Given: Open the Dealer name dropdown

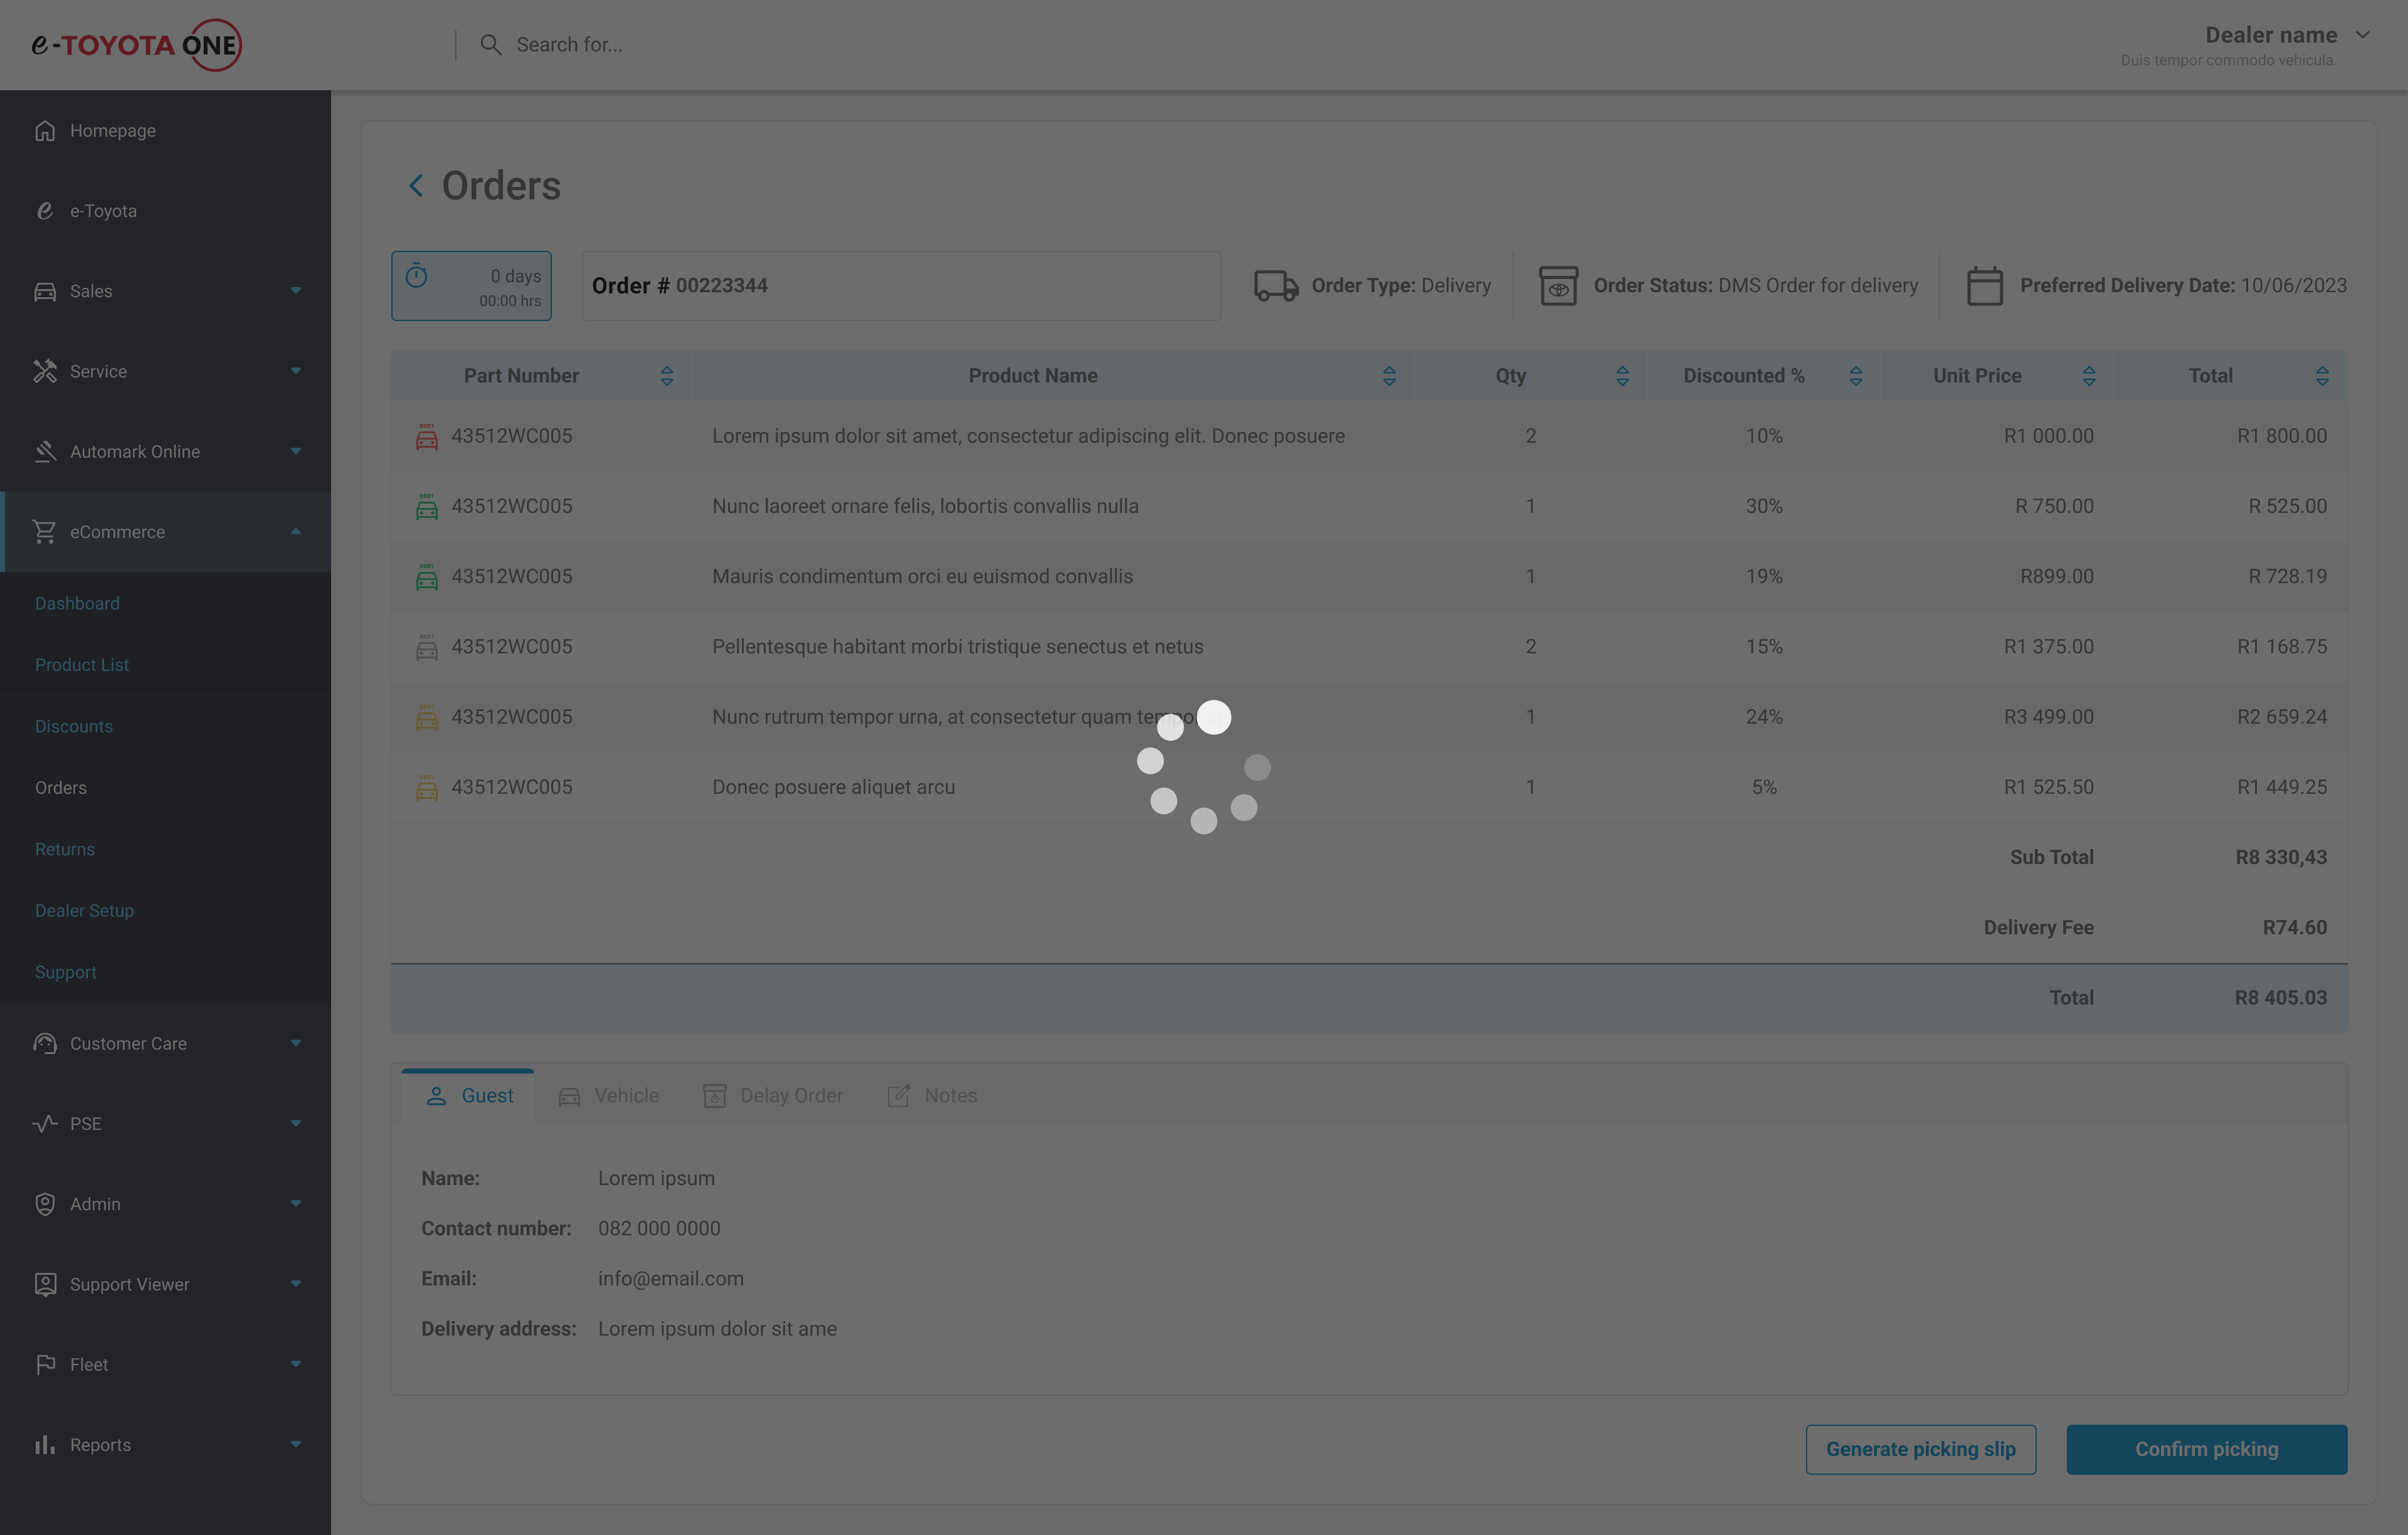Looking at the screenshot, I should point(2362,35).
